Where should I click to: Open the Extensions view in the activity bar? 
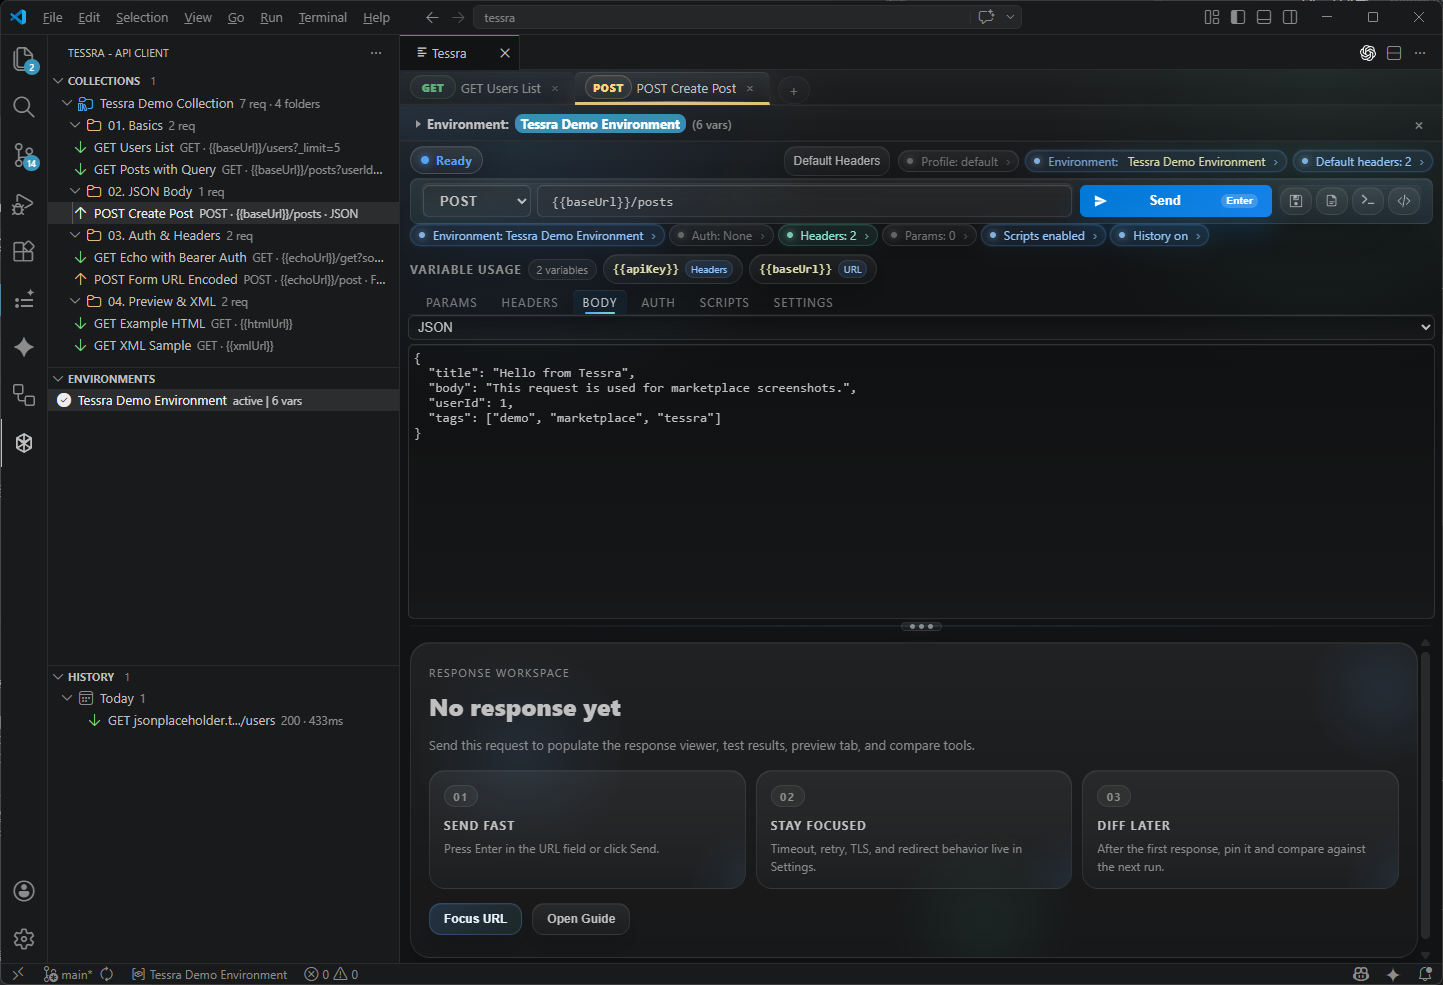(23, 251)
